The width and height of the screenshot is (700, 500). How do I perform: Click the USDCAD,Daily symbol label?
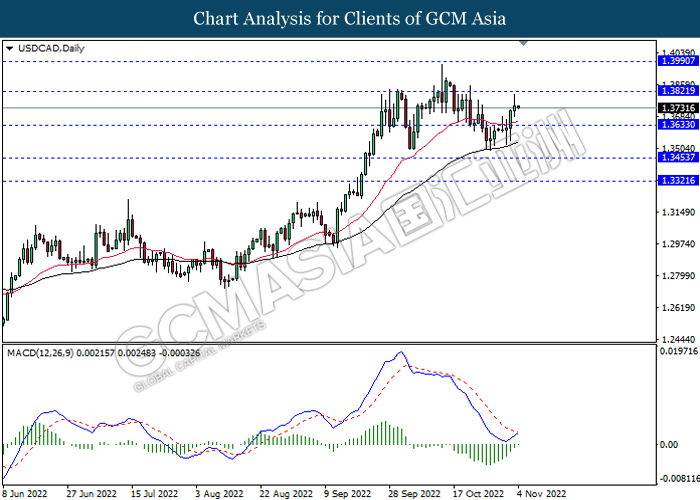pyautogui.click(x=51, y=49)
